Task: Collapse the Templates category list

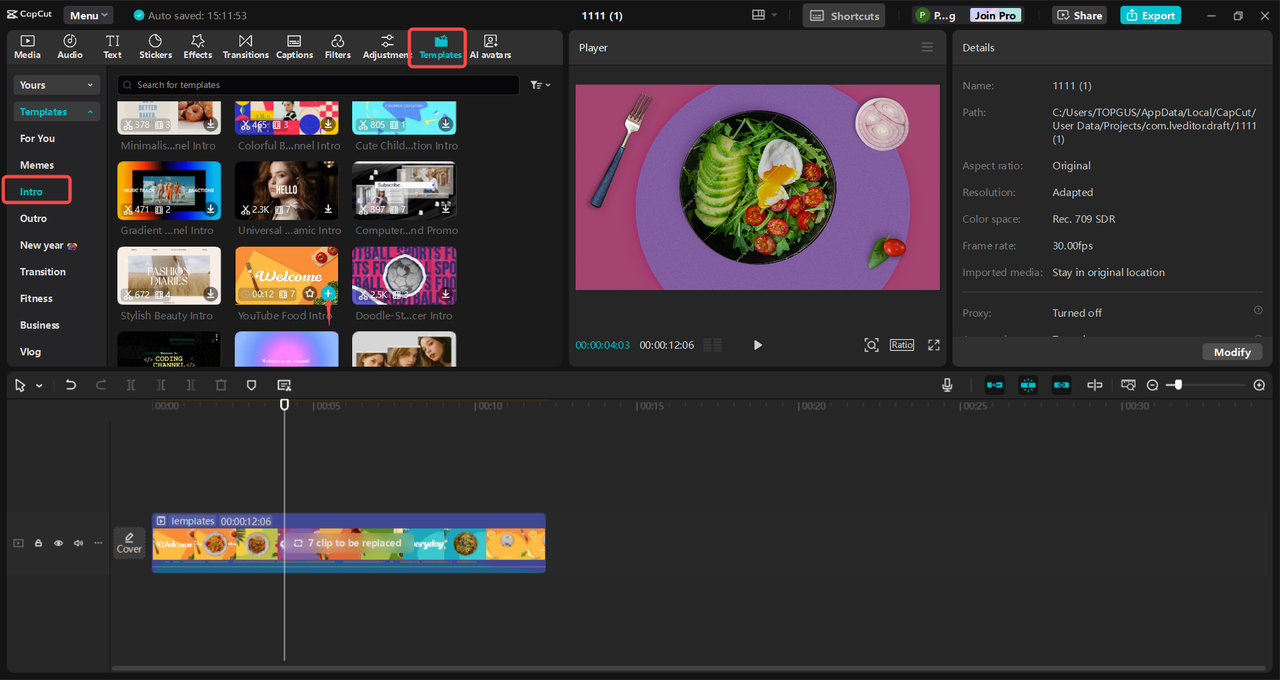Action: pyautogui.click(x=57, y=112)
